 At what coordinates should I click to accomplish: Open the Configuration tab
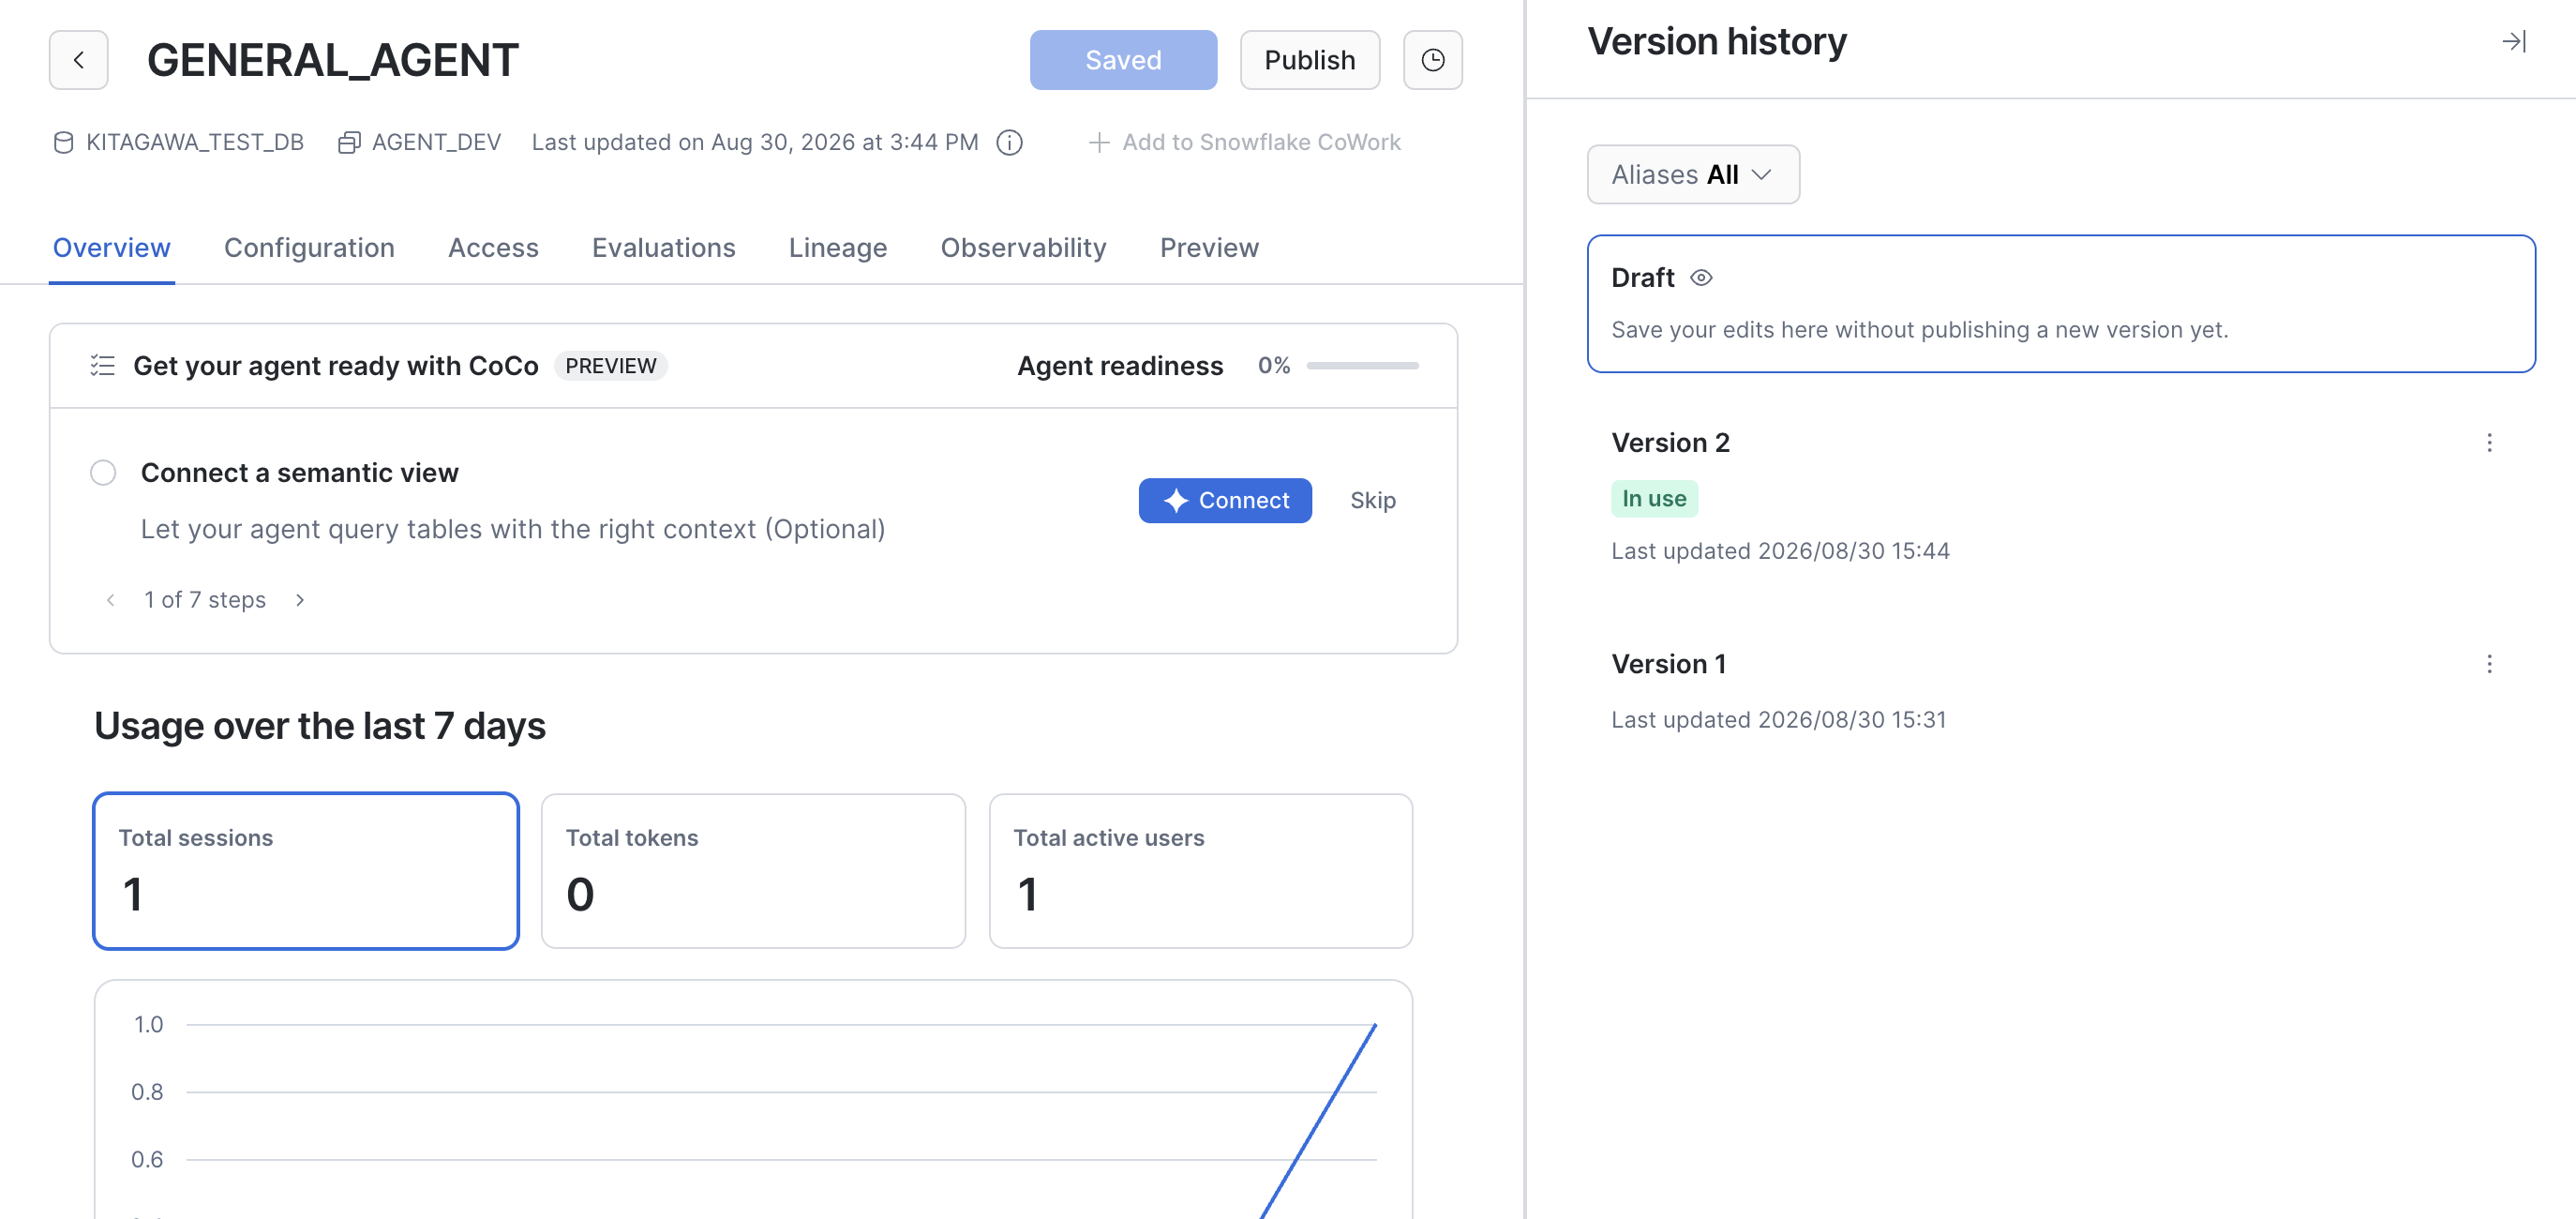coord(309,248)
